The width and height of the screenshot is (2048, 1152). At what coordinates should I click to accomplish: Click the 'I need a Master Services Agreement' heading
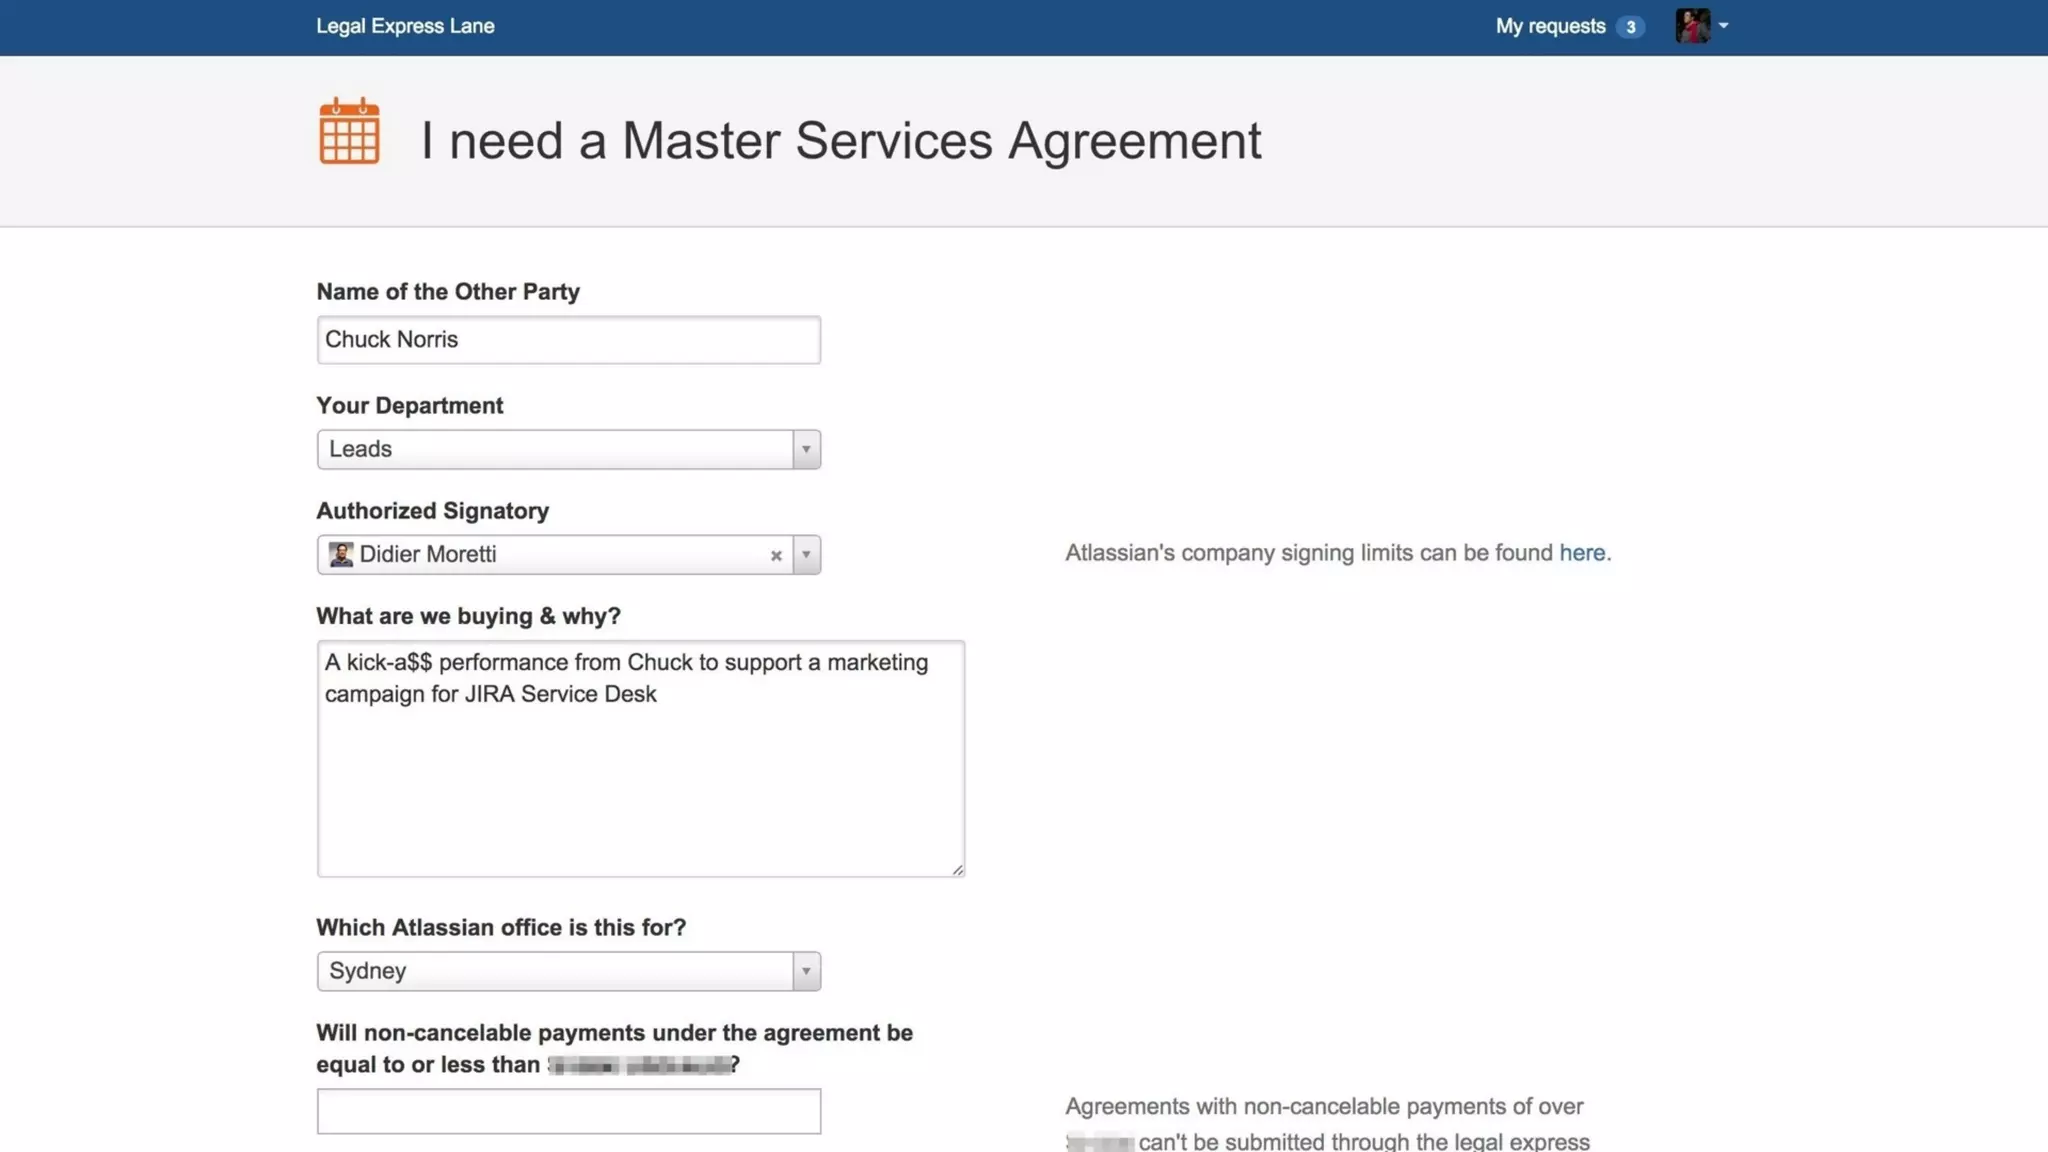[840, 140]
